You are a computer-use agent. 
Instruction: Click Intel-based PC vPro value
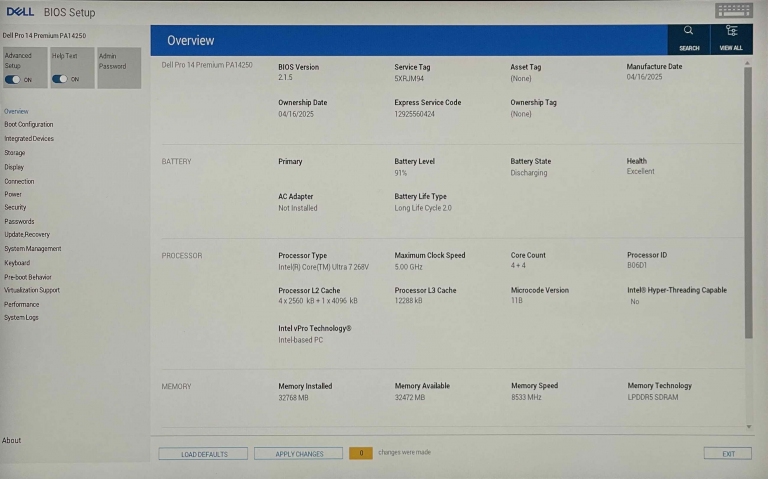click(x=301, y=340)
